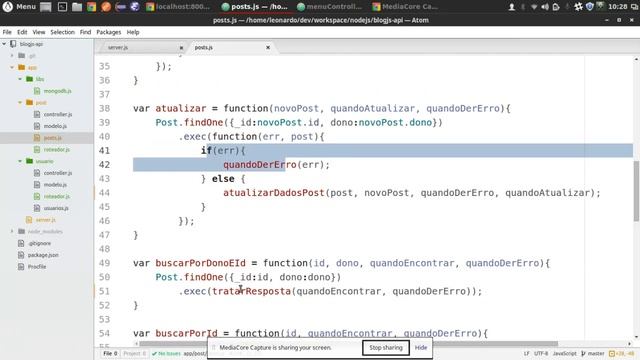The width and height of the screenshot is (640, 360).
Task: Open the network icon in the system tray
Action: pyautogui.click(x=534, y=7)
